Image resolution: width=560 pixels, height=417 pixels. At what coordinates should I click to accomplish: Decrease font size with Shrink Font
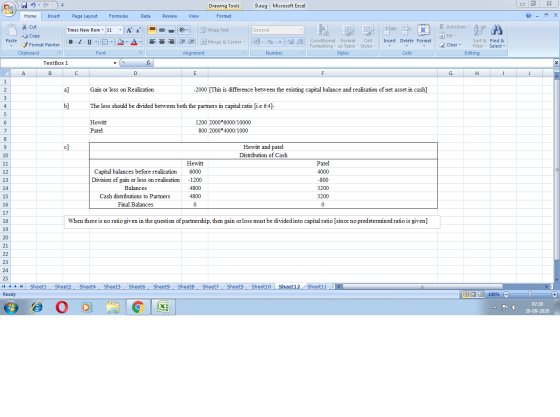pyautogui.click(x=138, y=30)
